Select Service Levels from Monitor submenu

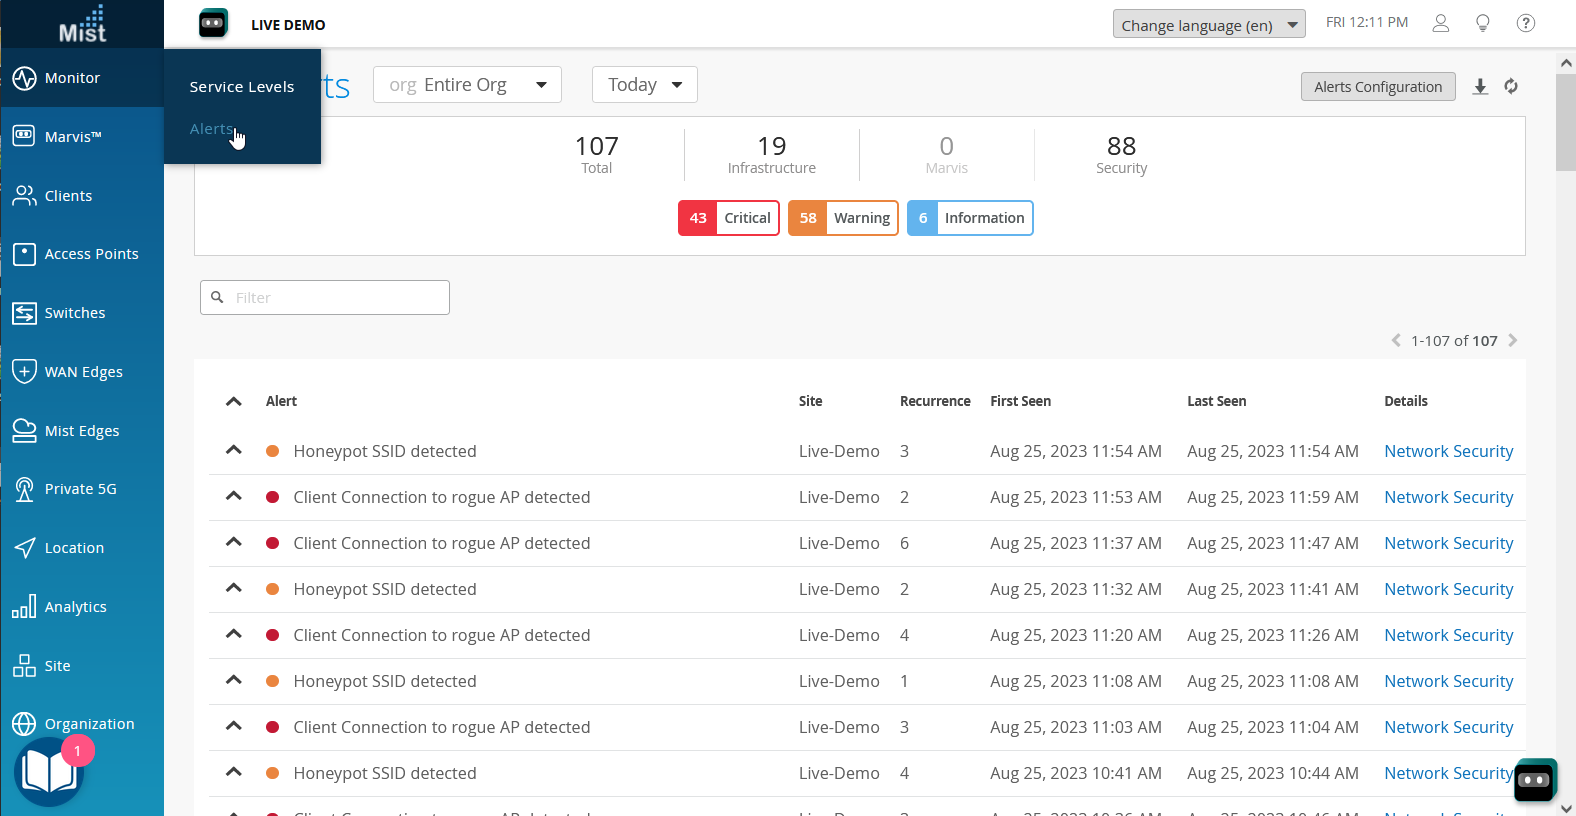[242, 87]
